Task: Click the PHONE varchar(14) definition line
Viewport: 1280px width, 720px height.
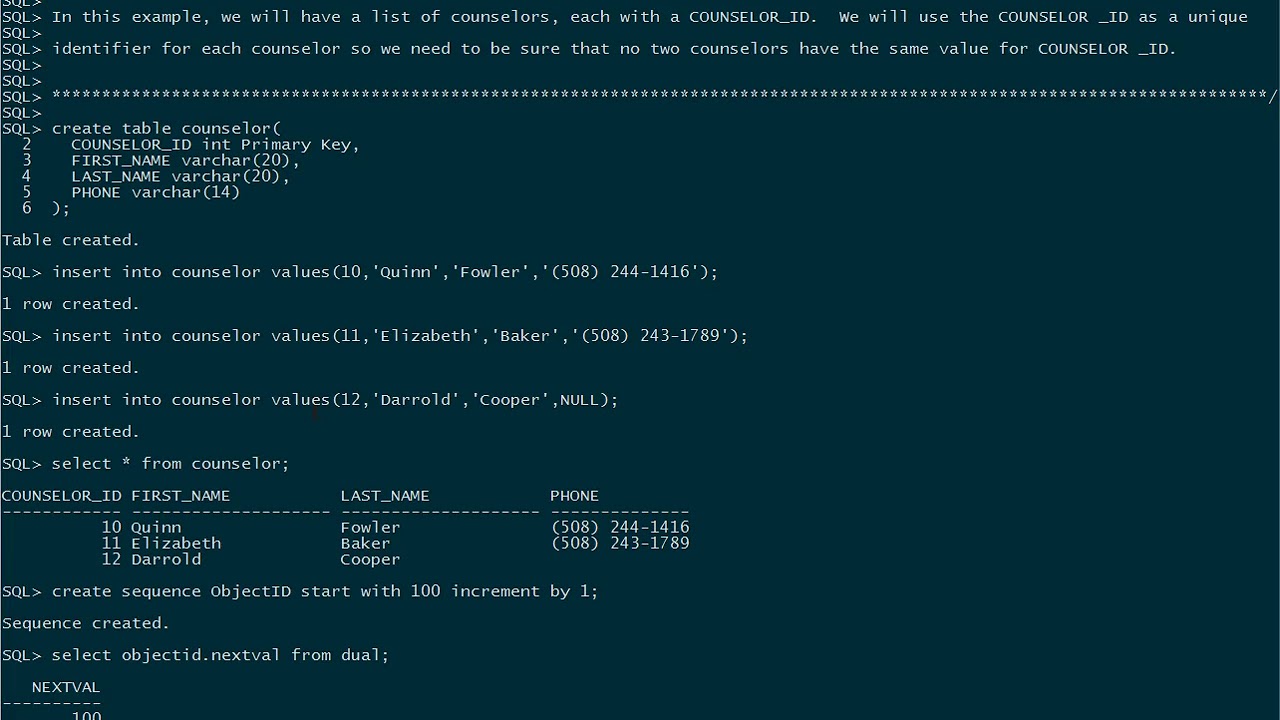Action: 155,192
